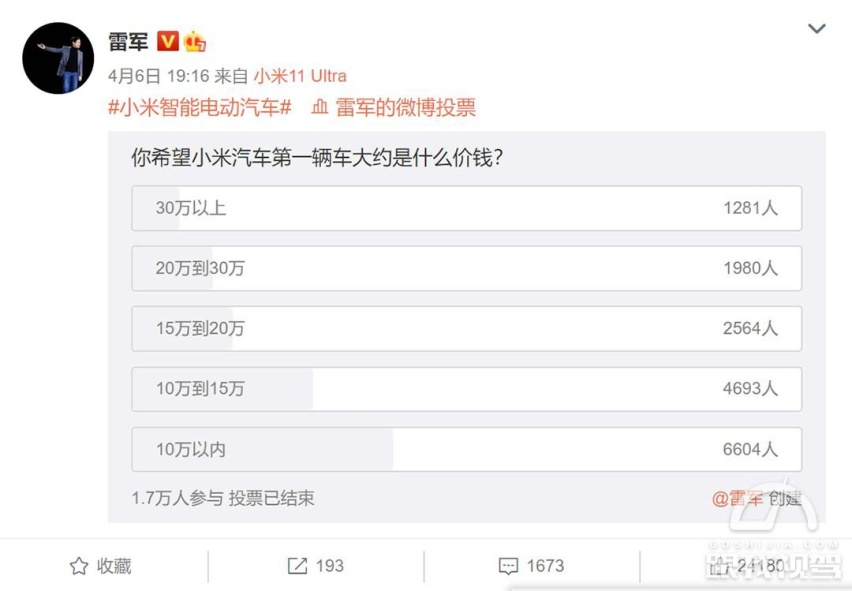Click the orange V verified badge
Screen dimensions: 852x591
click(168, 41)
